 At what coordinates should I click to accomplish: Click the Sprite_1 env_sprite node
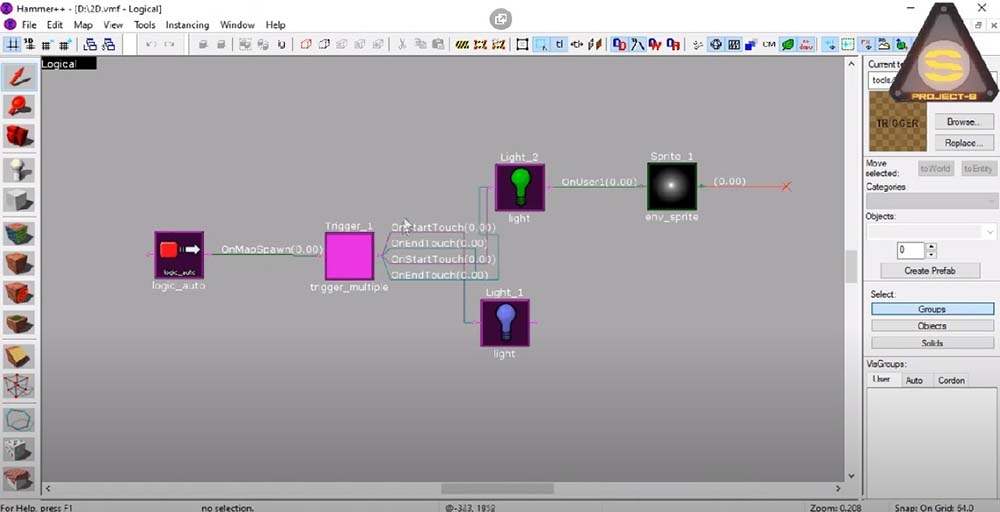[x=671, y=187]
